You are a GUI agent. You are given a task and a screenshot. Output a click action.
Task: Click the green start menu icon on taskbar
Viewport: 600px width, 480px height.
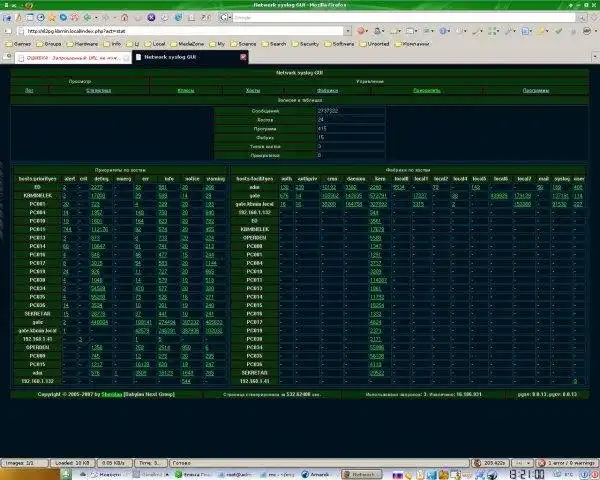66,475
